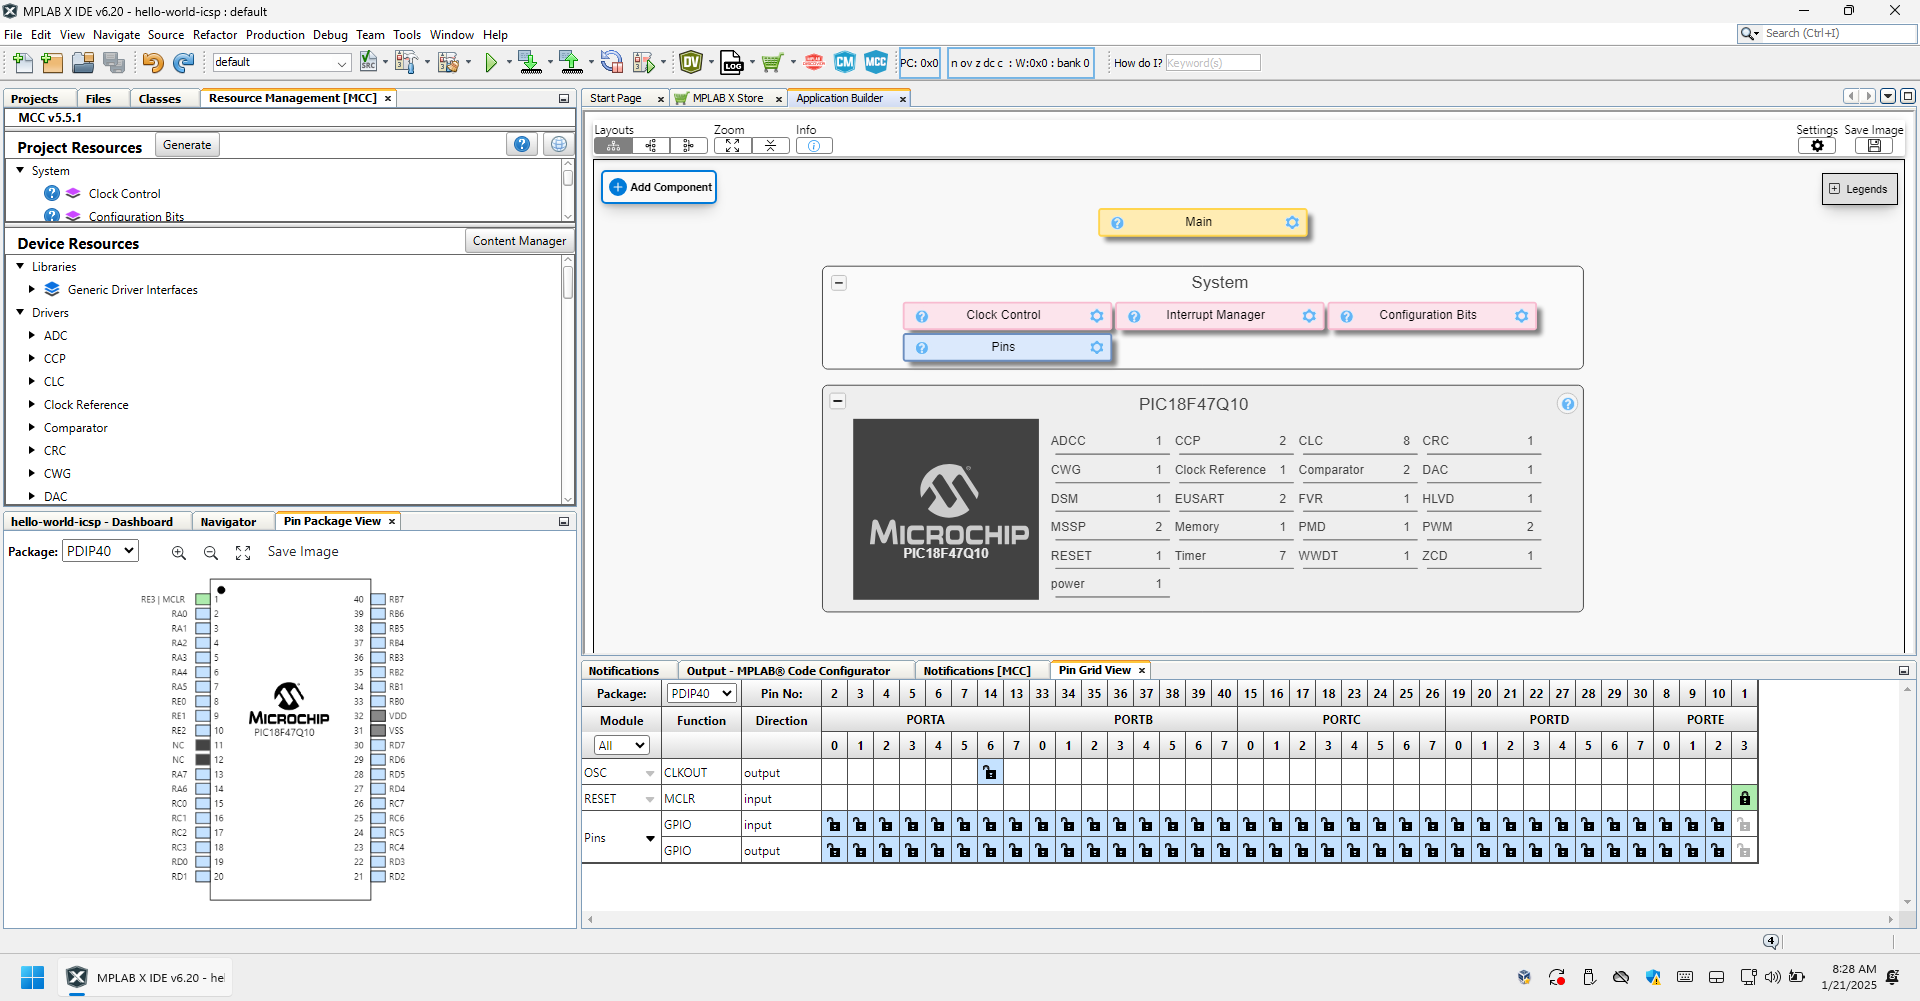This screenshot has height=1001, width=1920.
Task: Click help icon on the Pins component
Action: [x=922, y=348]
